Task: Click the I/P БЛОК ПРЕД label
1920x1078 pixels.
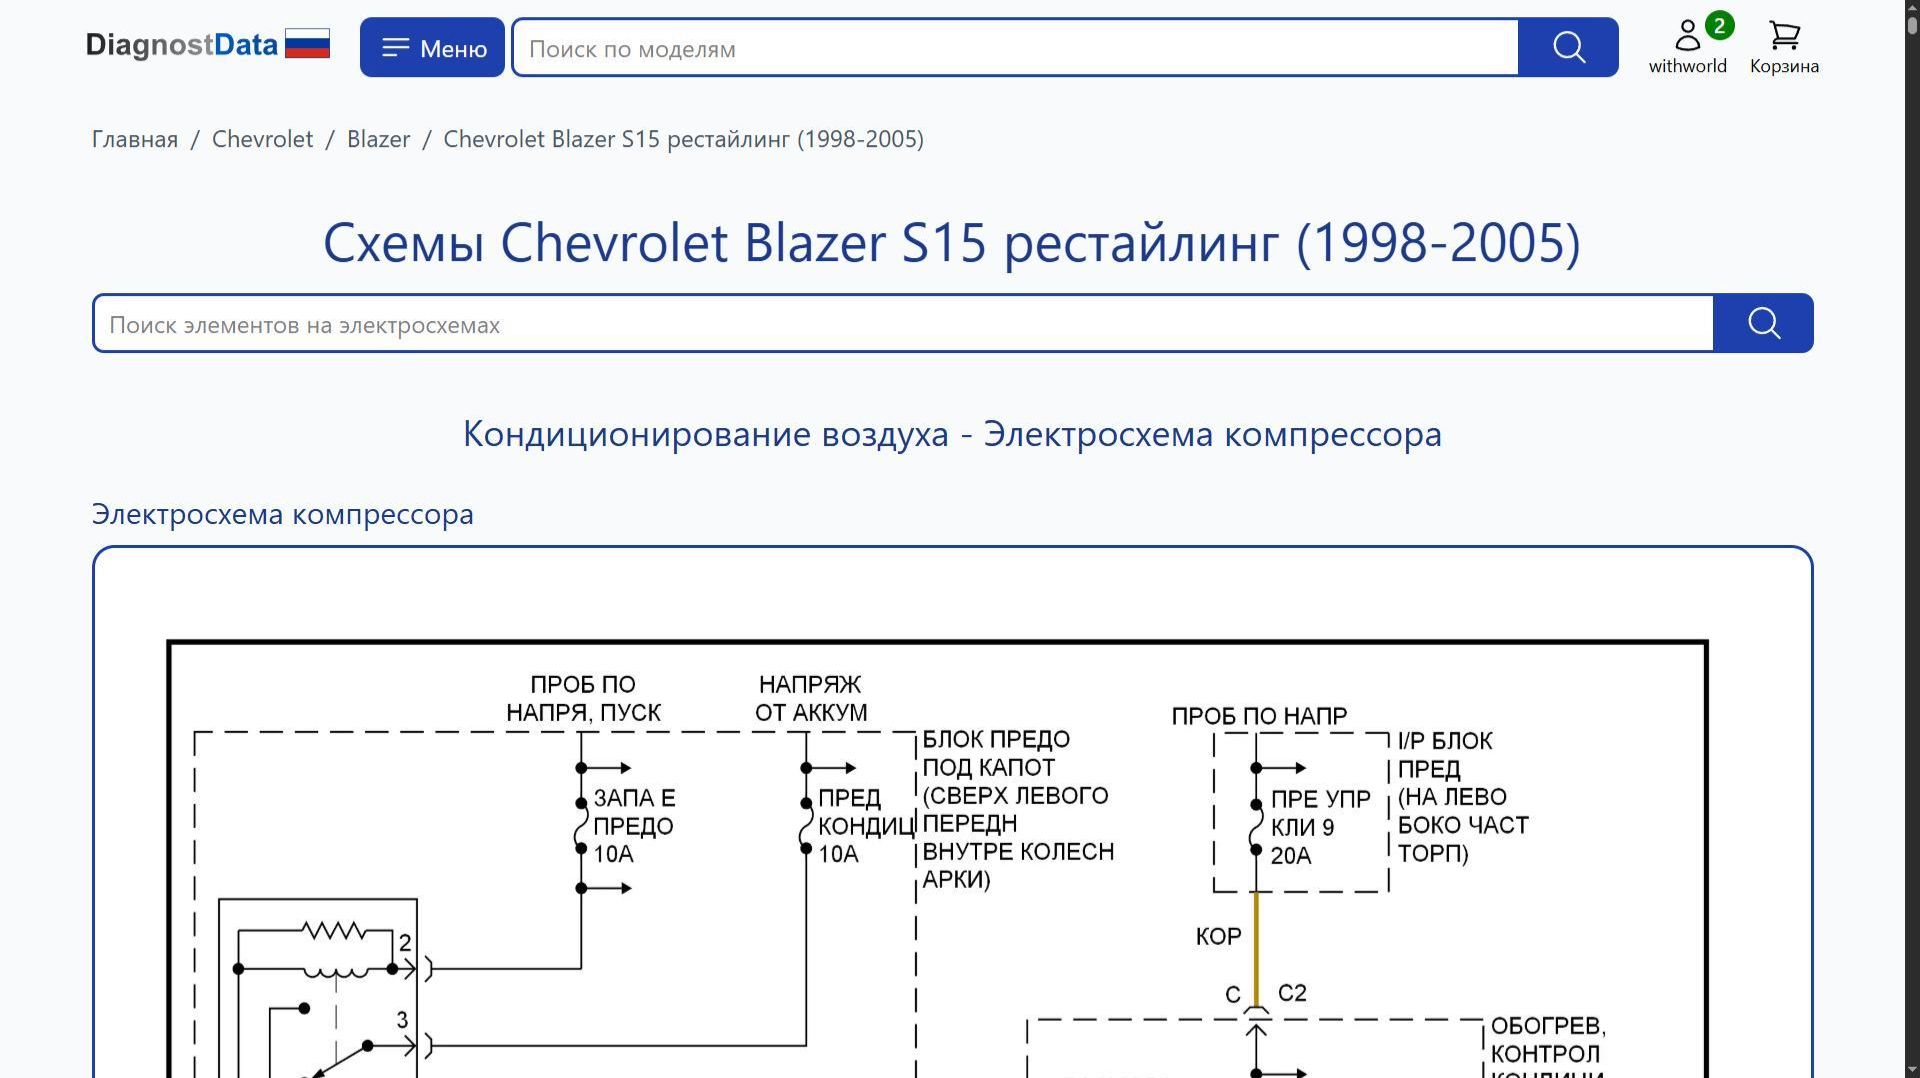Action: click(1462, 797)
